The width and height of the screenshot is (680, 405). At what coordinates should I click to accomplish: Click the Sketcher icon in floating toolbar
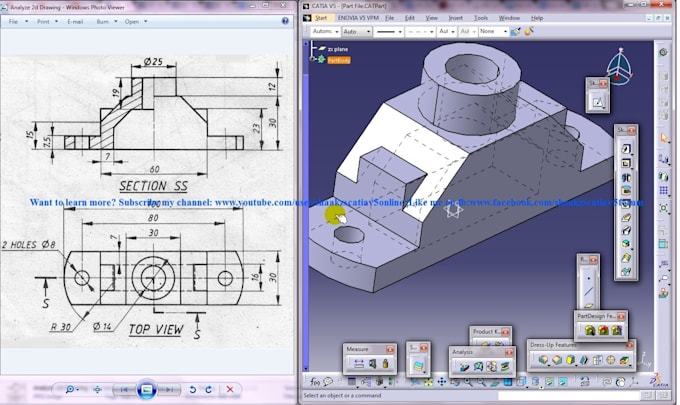[597, 101]
